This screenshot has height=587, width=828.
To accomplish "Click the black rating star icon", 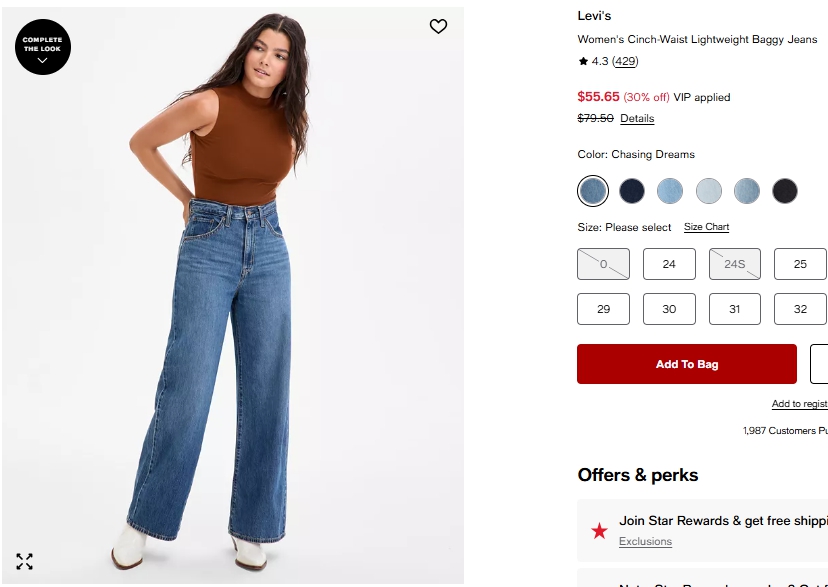I will [583, 61].
